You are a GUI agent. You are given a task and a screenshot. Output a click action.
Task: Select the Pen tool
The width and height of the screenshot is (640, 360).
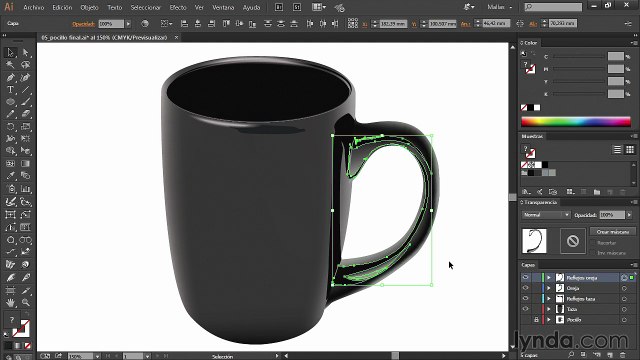coord(10,77)
